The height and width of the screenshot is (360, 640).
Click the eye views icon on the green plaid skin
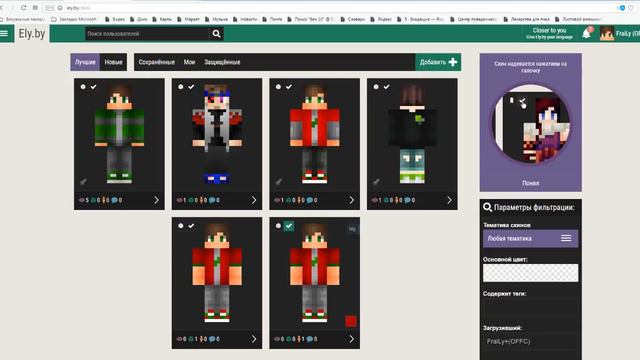82,200
